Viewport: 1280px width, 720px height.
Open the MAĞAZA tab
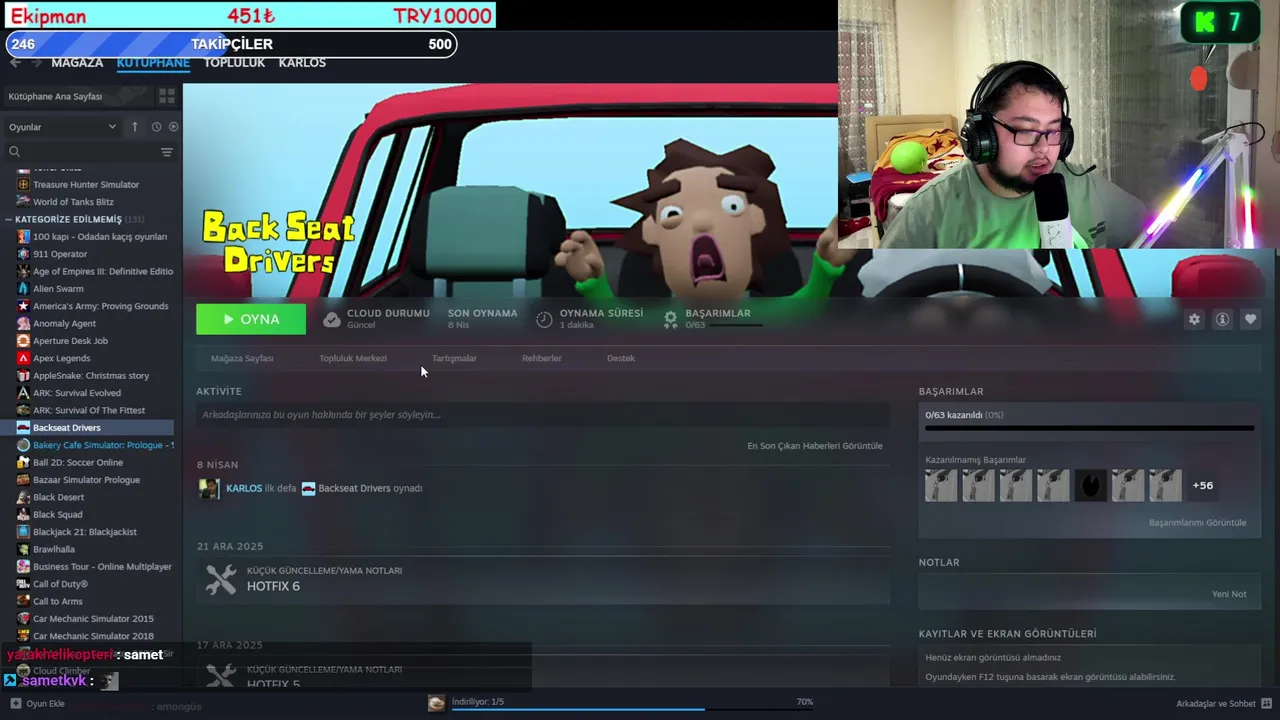coord(77,62)
